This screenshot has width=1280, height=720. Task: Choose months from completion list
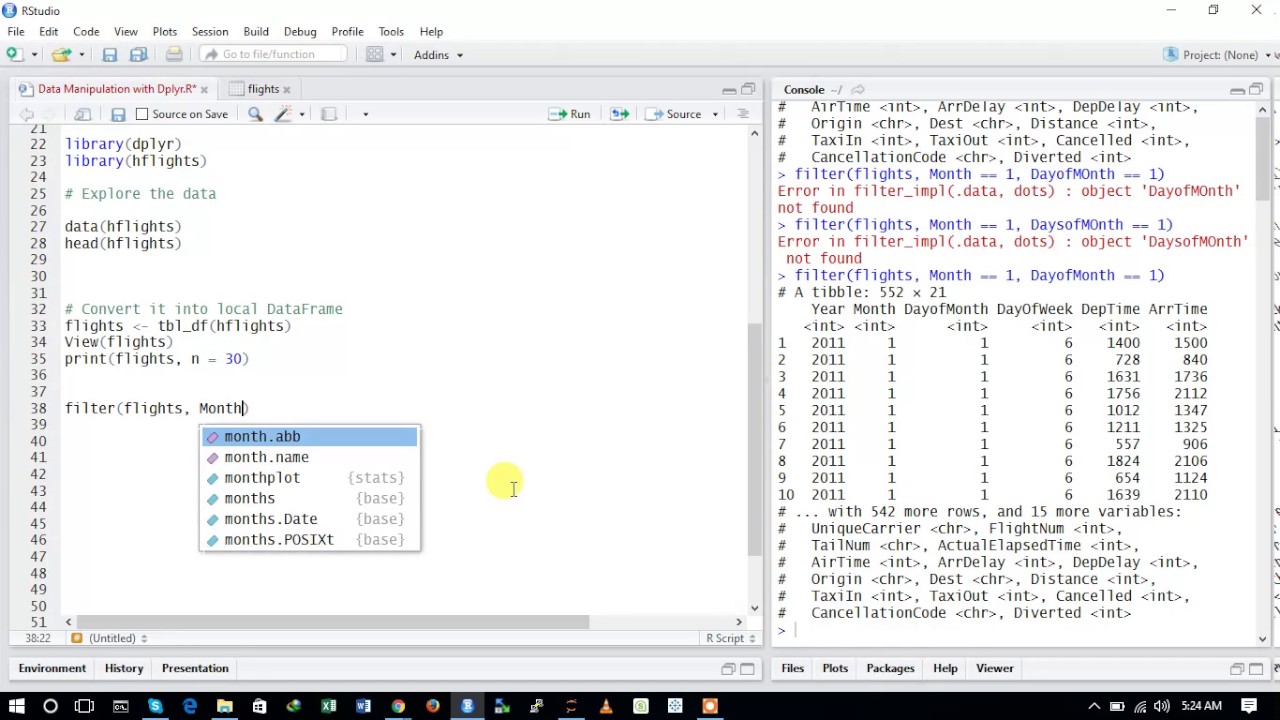pyautogui.click(x=310, y=498)
